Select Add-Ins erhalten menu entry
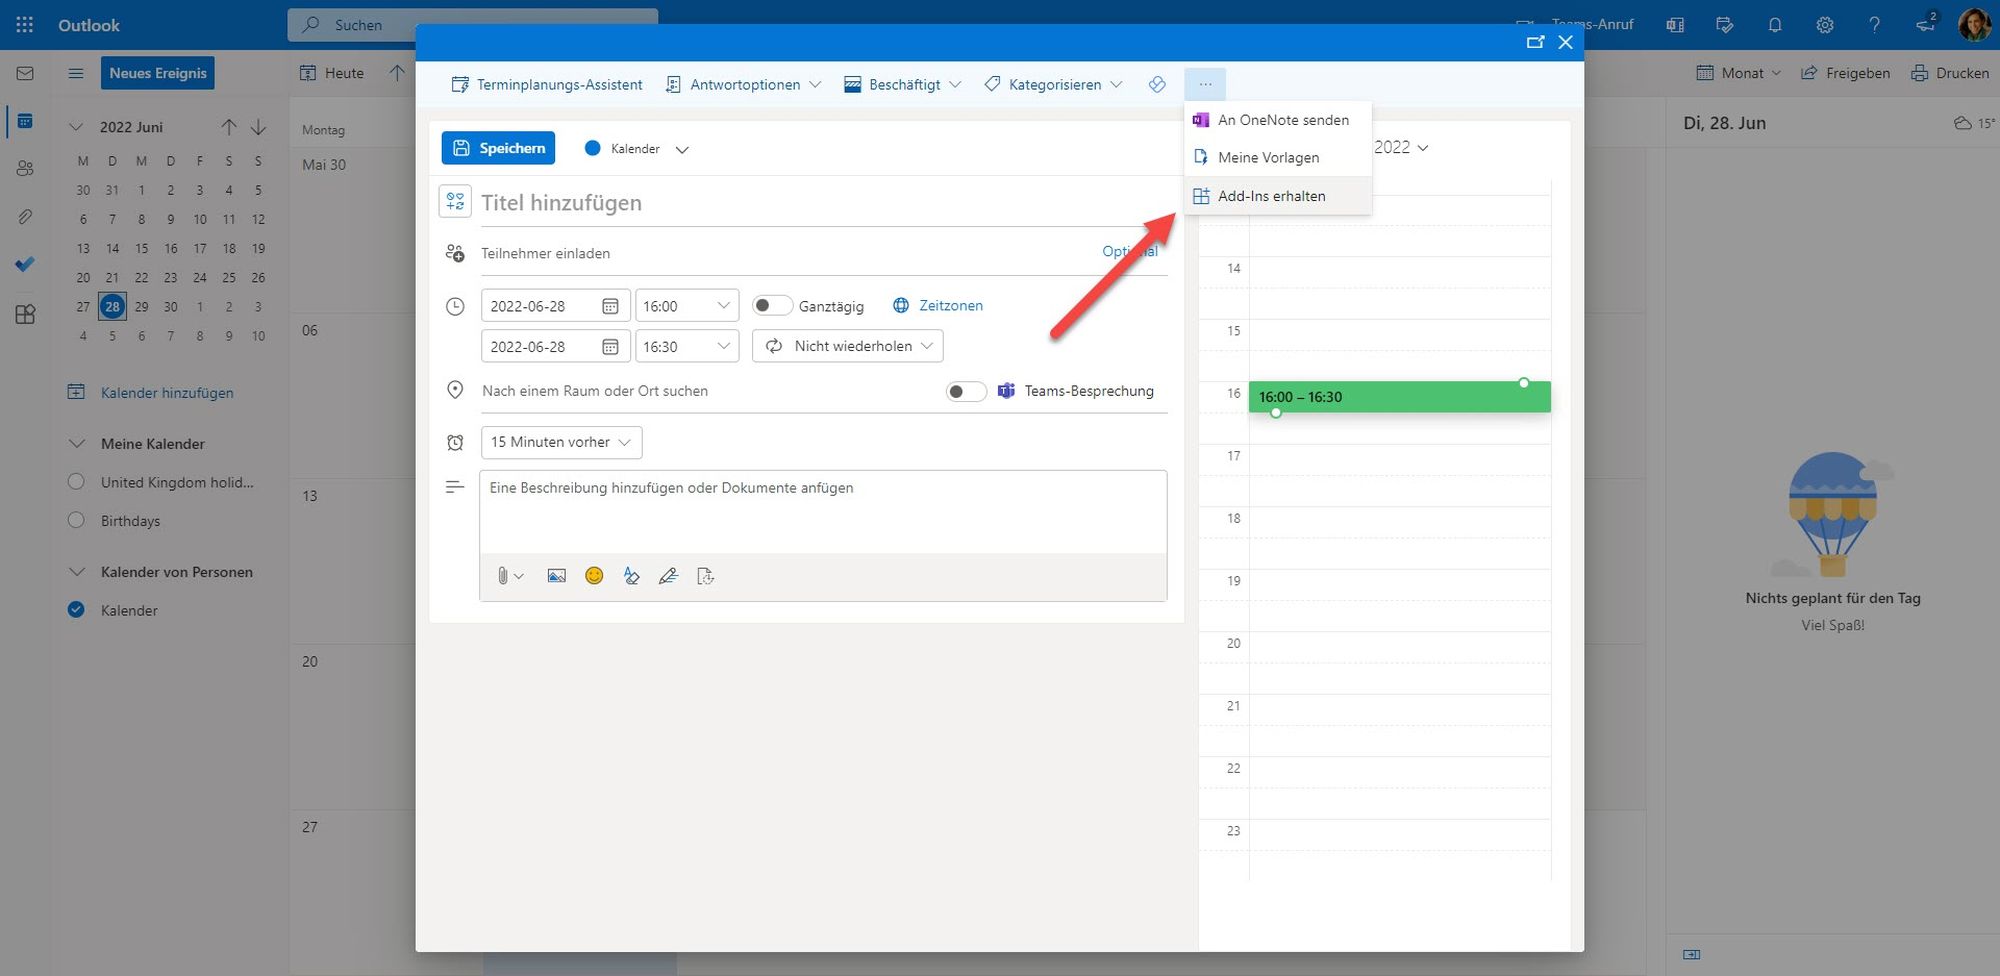Image resolution: width=2000 pixels, height=976 pixels. click(1271, 196)
